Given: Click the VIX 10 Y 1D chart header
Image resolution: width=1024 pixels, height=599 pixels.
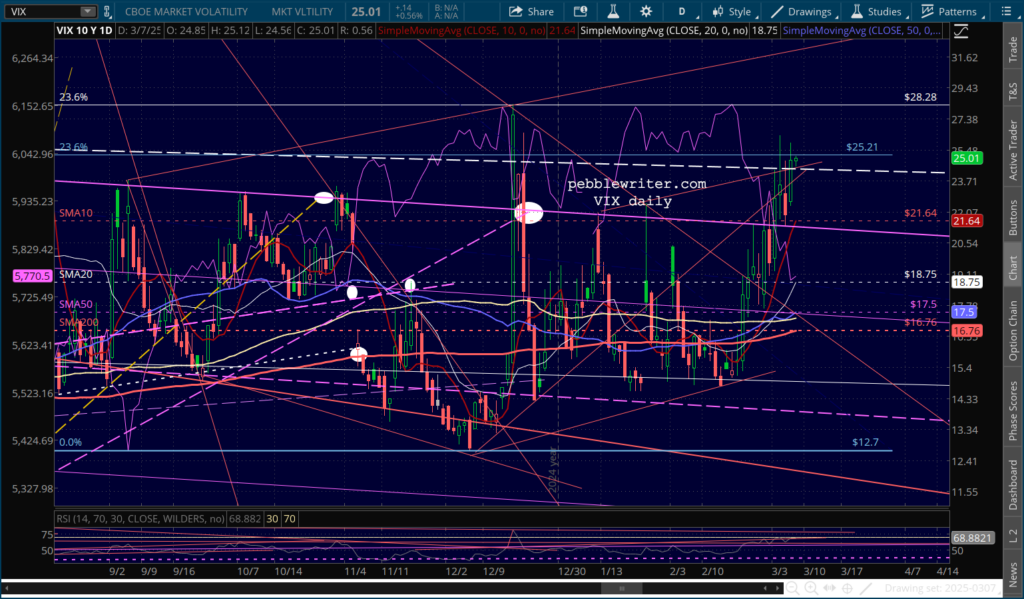Looking at the screenshot, I should 85,30.
